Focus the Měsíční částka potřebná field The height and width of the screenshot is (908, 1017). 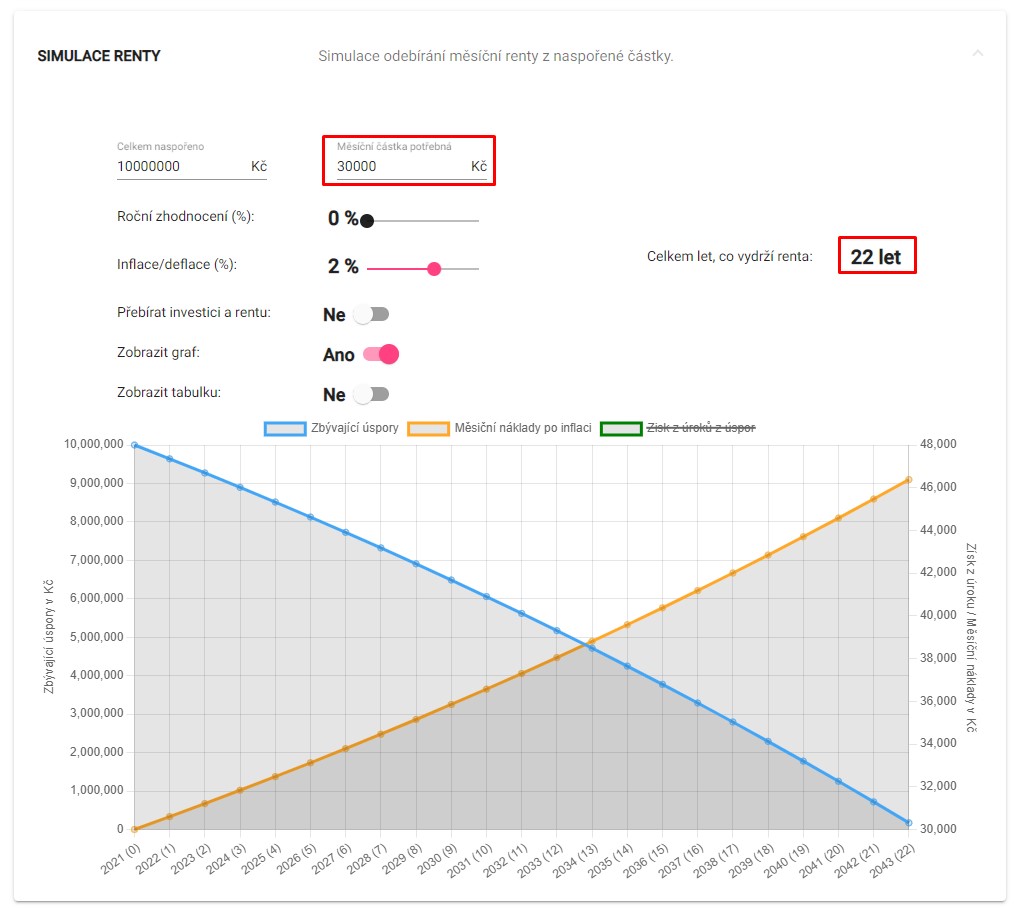tap(400, 167)
